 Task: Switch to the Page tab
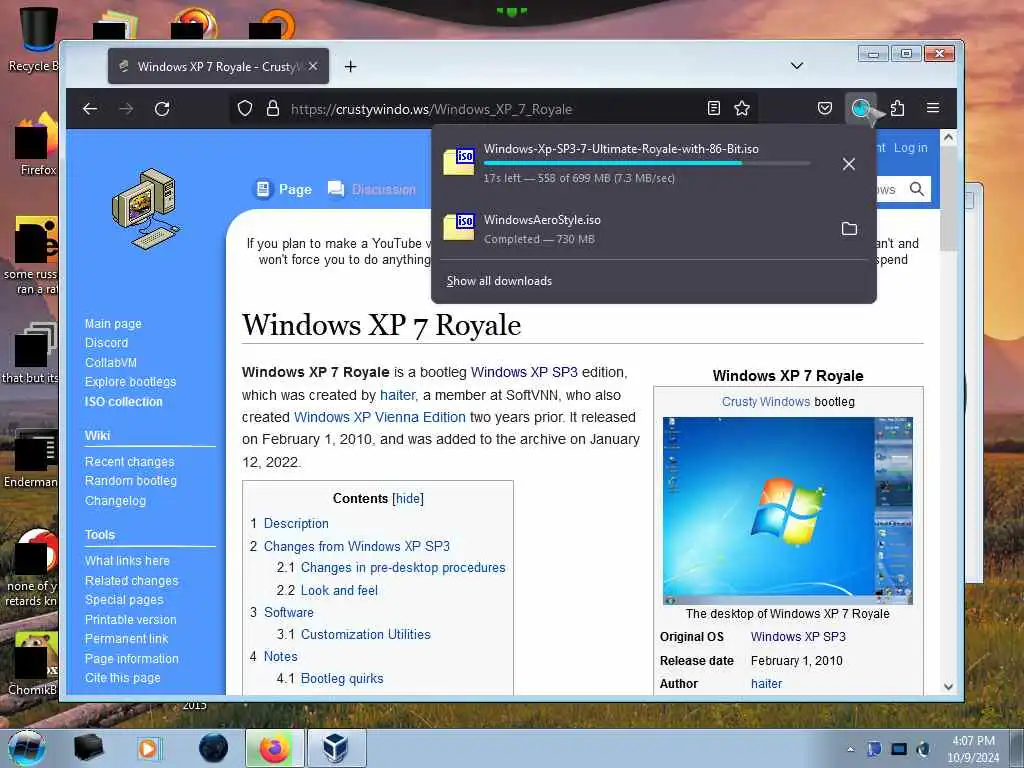(x=283, y=189)
